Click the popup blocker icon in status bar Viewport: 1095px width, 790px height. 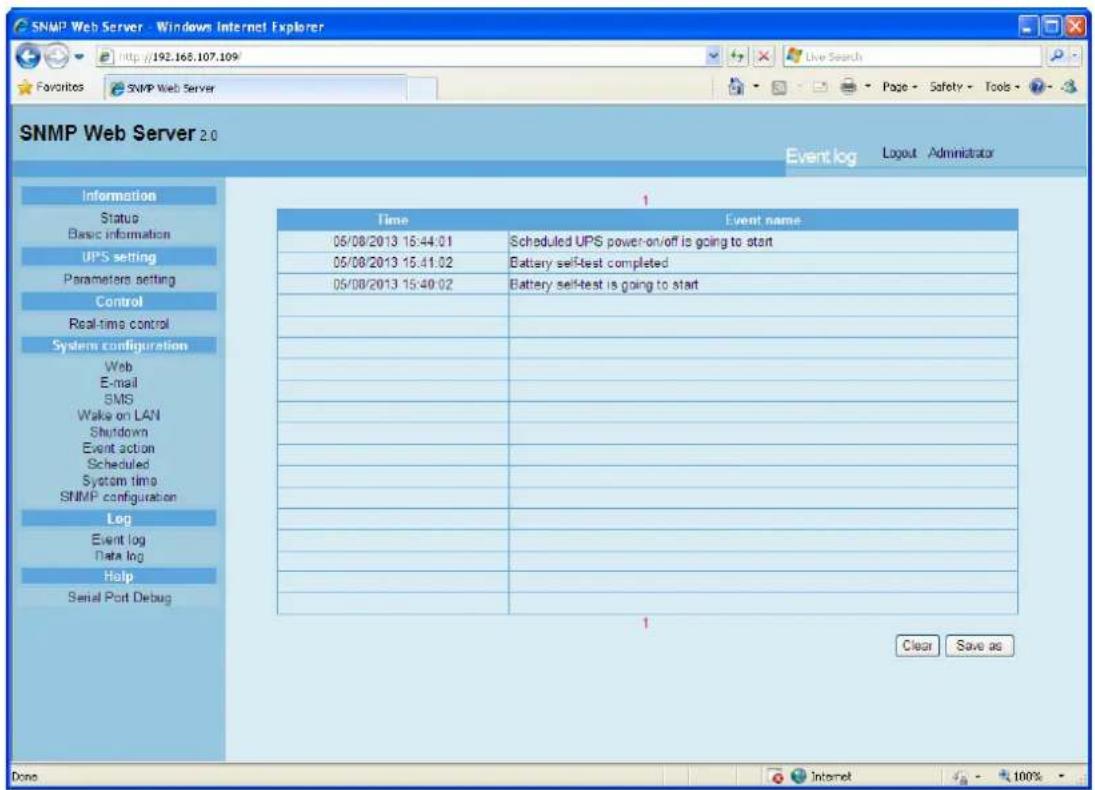click(x=776, y=777)
